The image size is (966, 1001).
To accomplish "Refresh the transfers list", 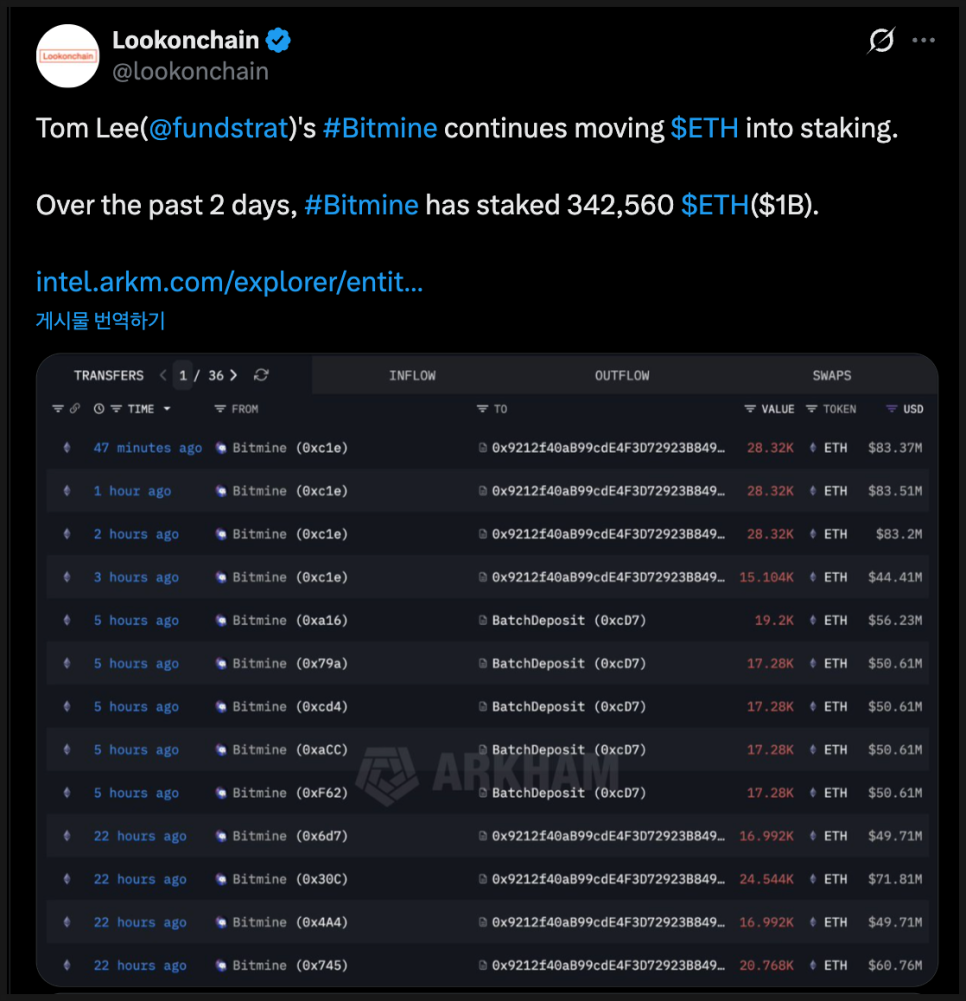I will coord(261,375).
